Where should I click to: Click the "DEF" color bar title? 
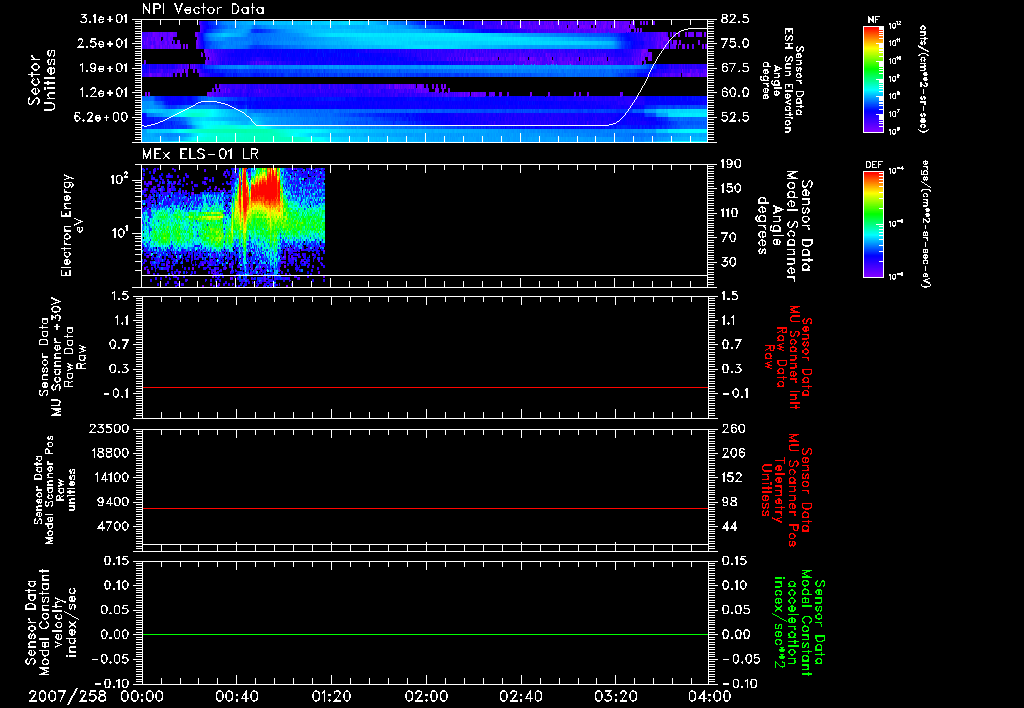point(873,165)
